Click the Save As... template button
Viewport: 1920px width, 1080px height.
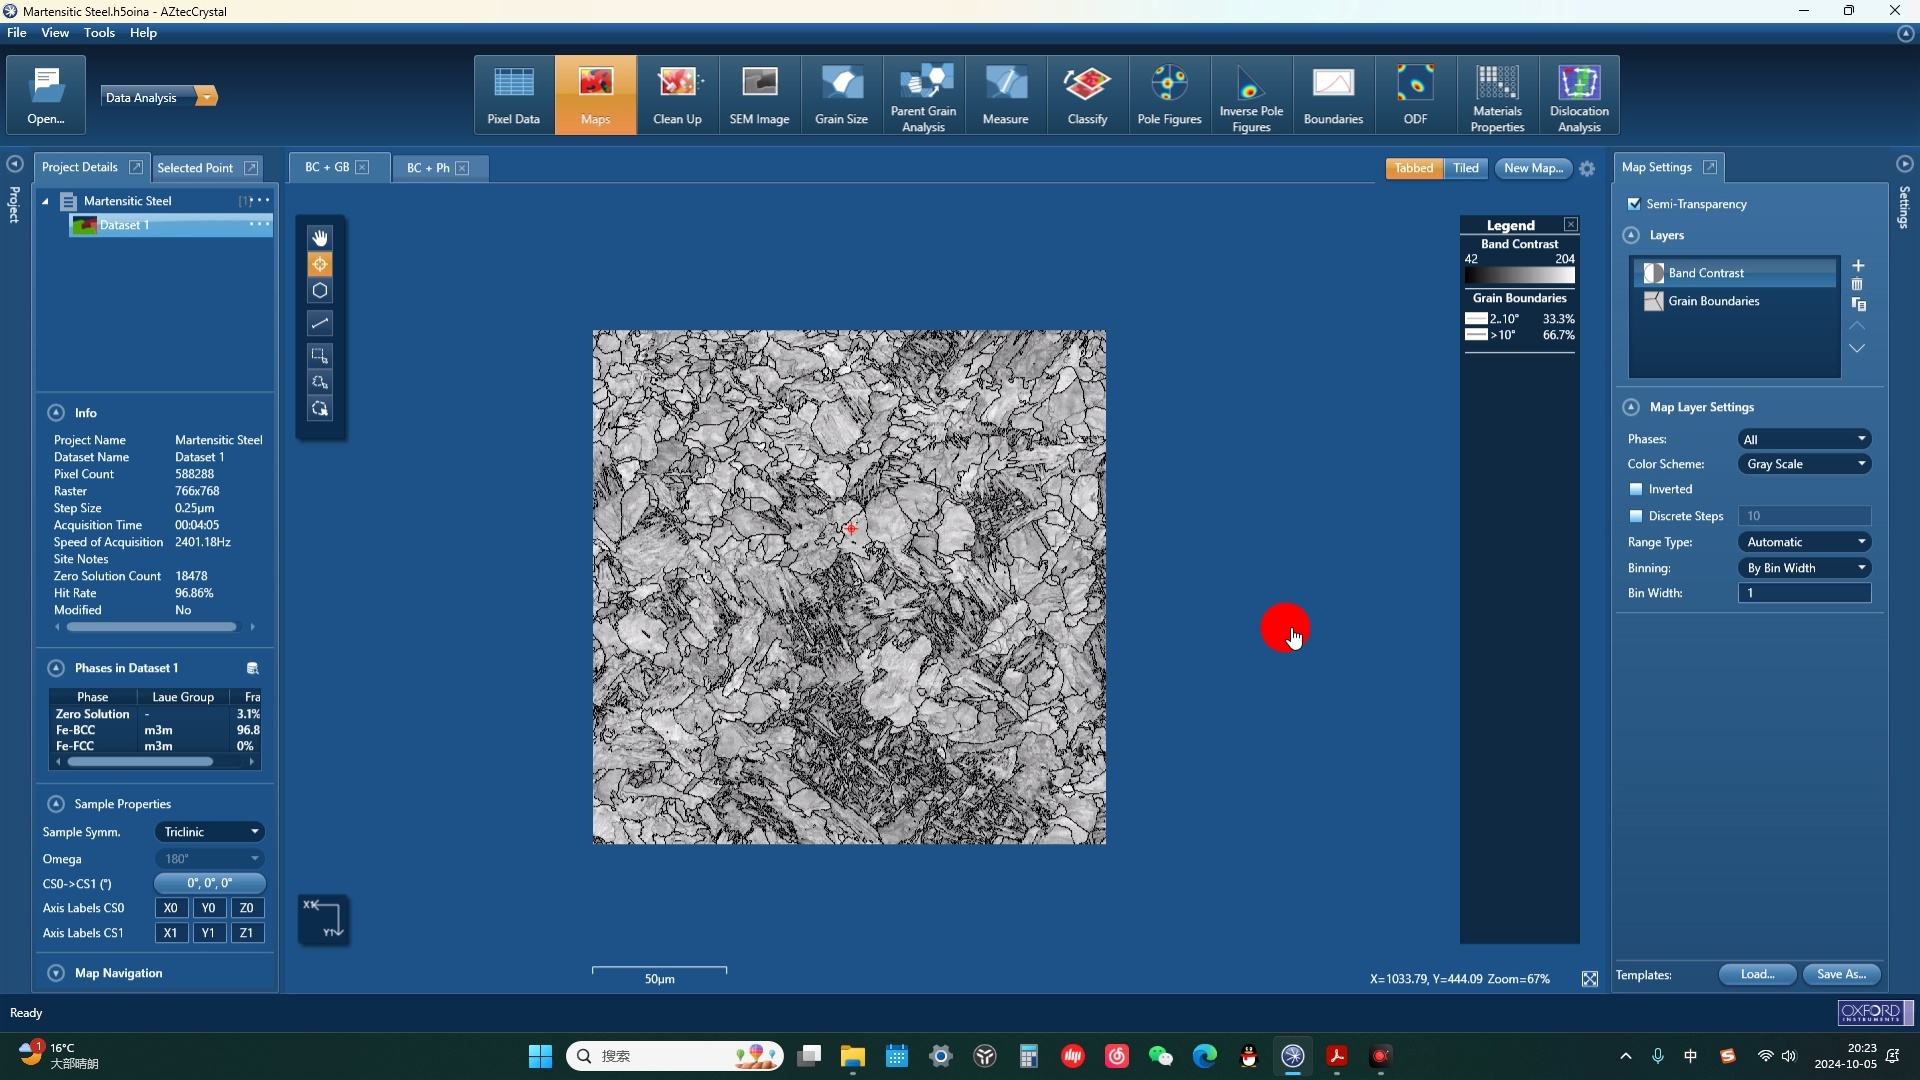click(1841, 974)
